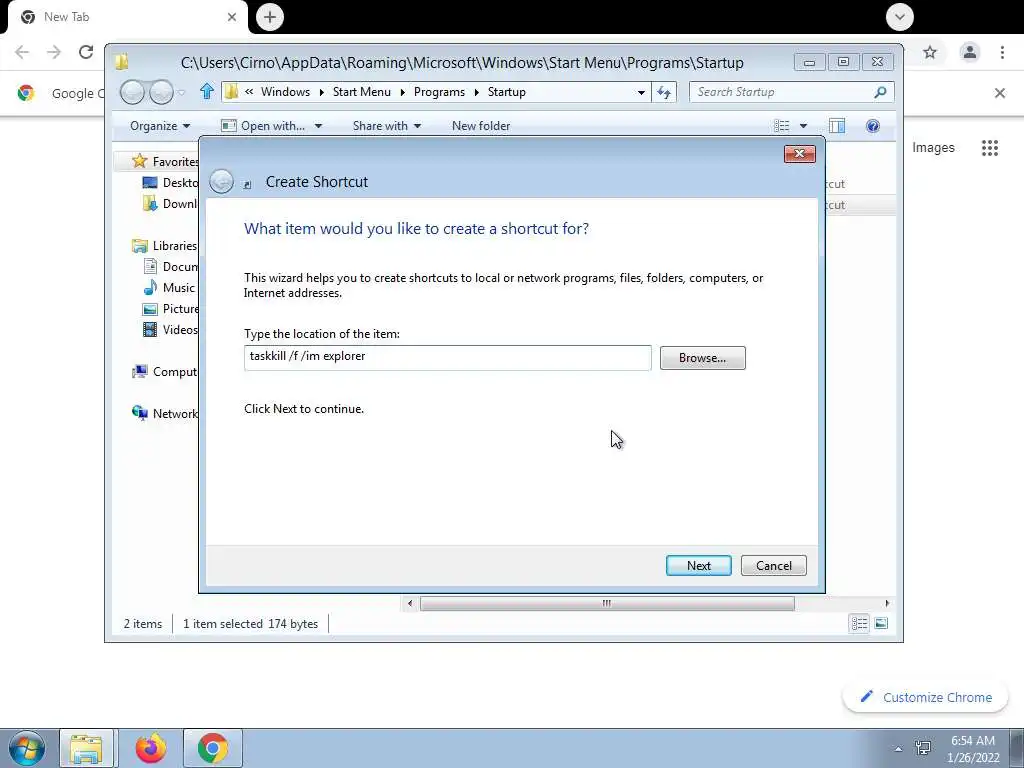The image size is (1024, 768).
Task: Switch to details view in status bar
Action: click(x=859, y=624)
